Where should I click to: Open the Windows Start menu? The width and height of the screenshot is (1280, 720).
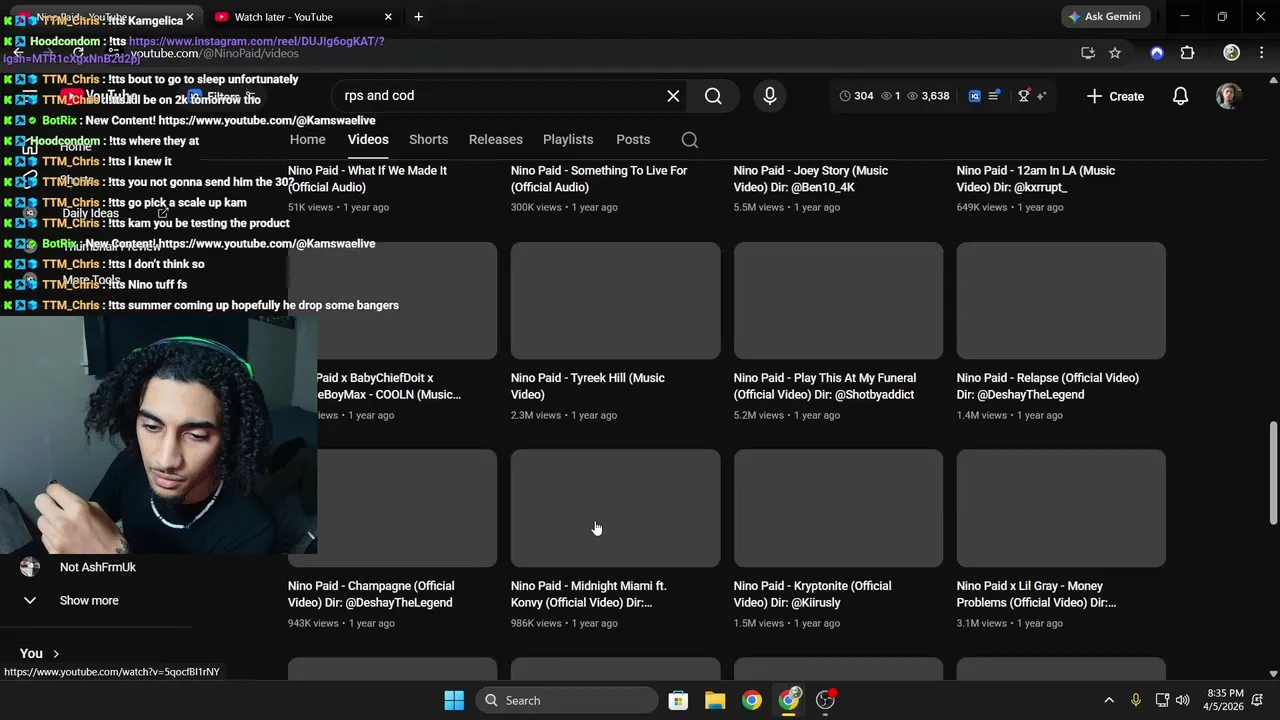(x=454, y=700)
